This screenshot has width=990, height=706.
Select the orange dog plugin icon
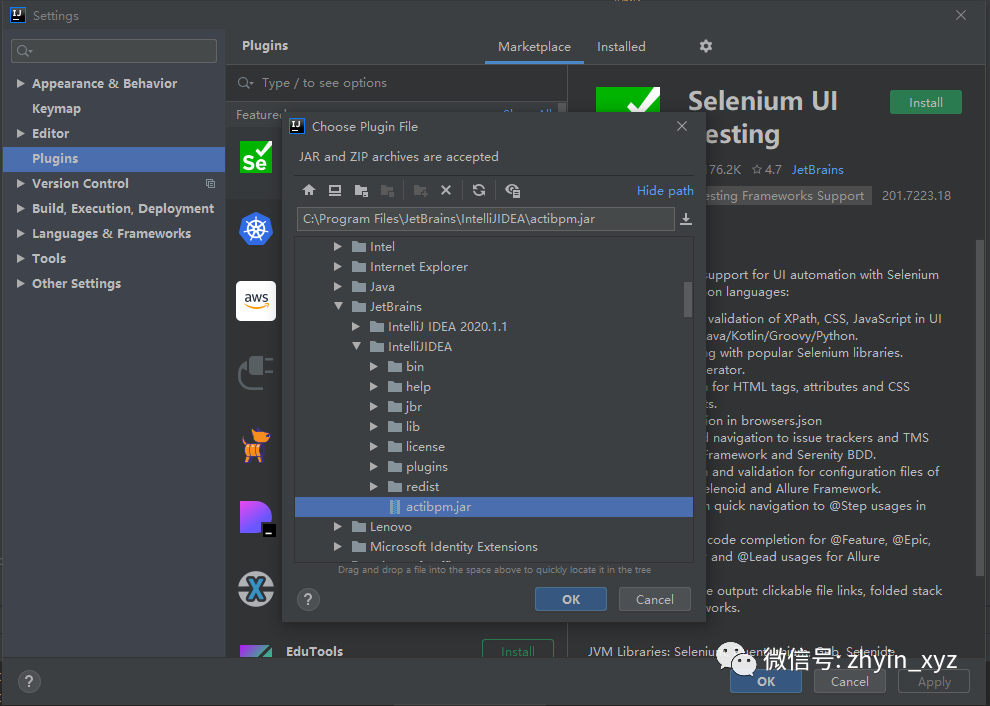click(x=256, y=445)
